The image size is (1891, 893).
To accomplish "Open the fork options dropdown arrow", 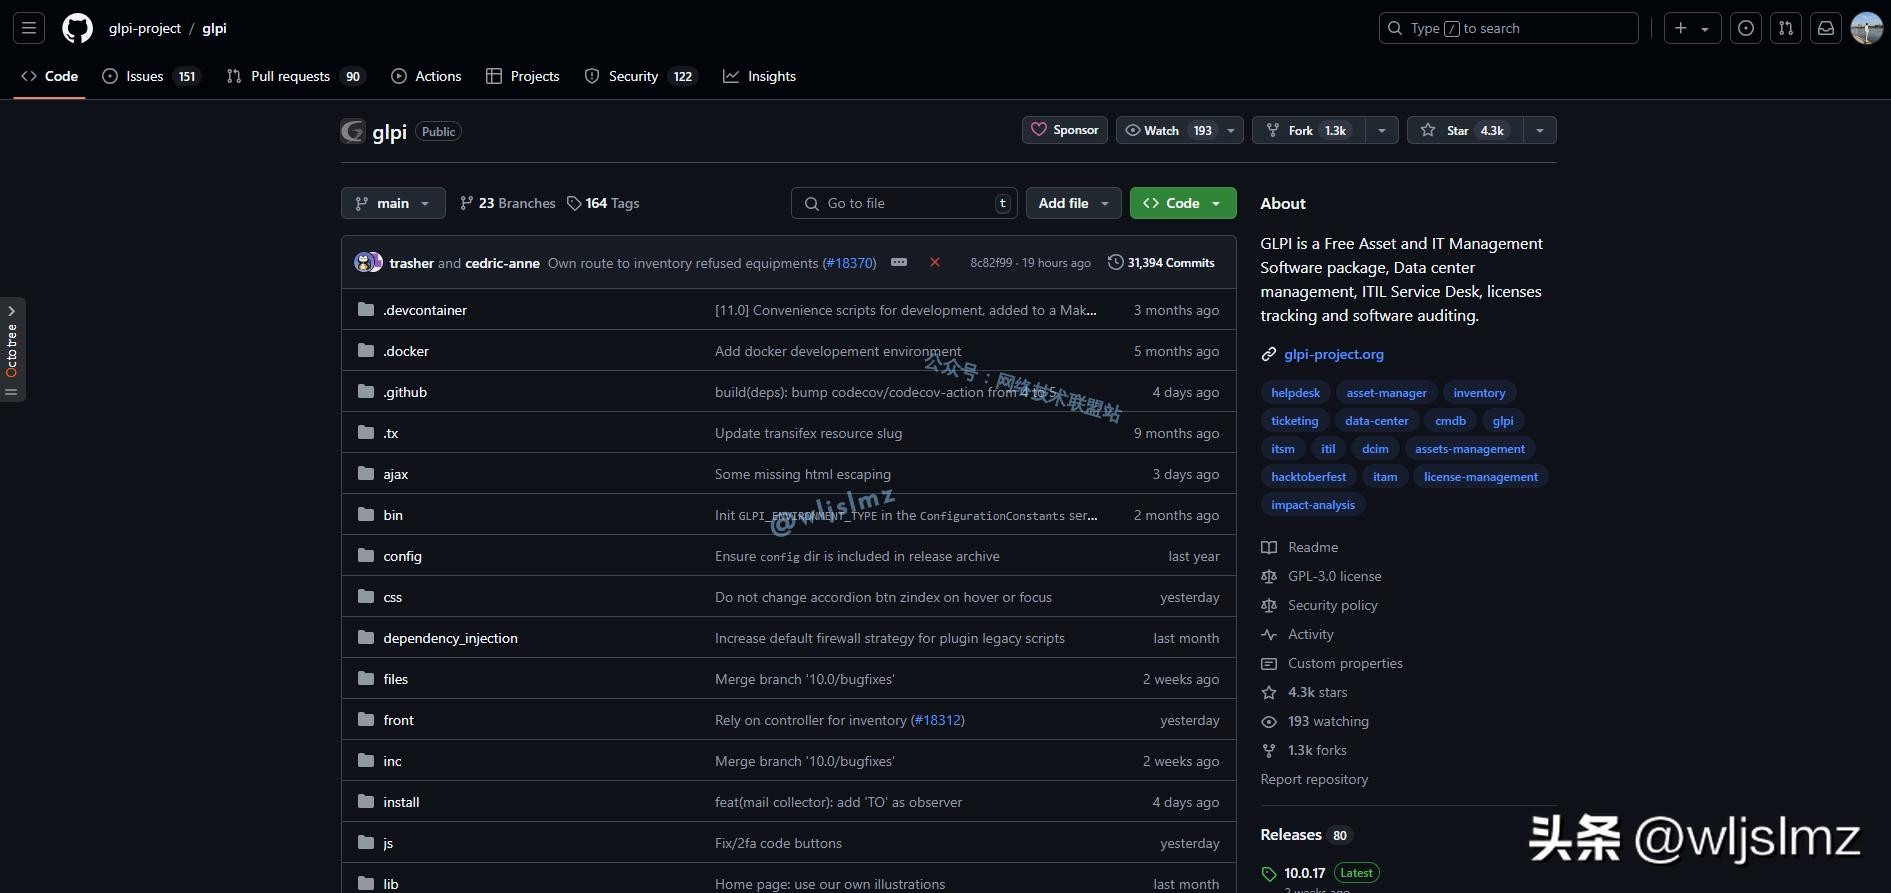I will (1381, 131).
